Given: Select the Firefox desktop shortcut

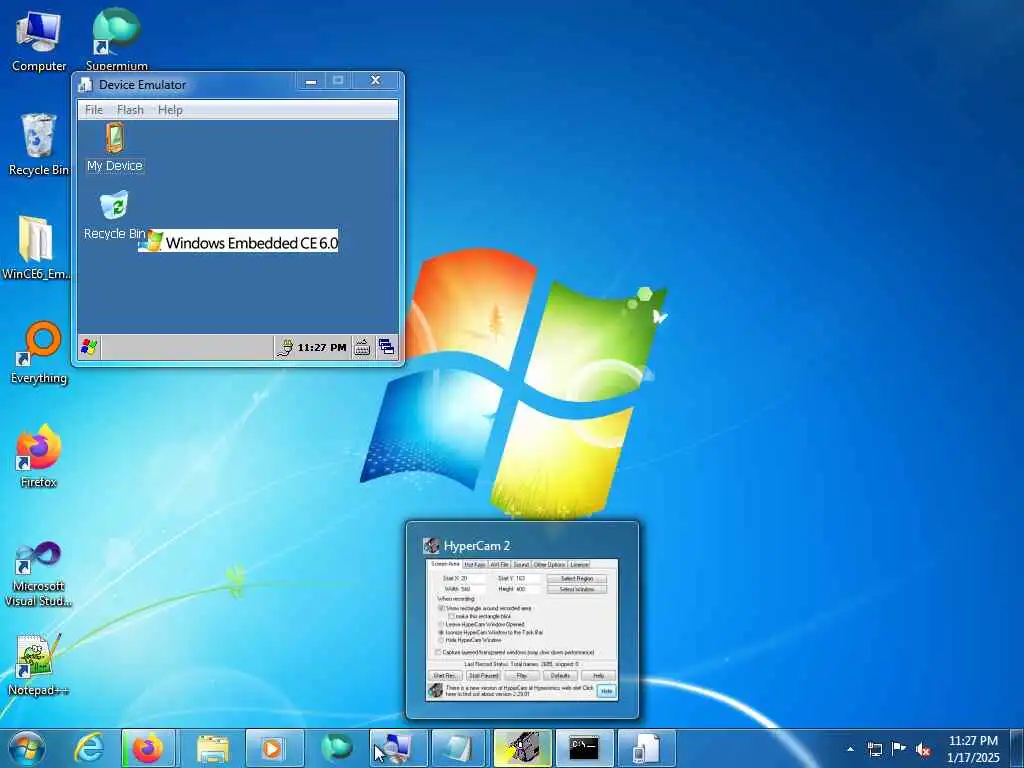Looking at the screenshot, I should pyautogui.click(x=39, y=456).
